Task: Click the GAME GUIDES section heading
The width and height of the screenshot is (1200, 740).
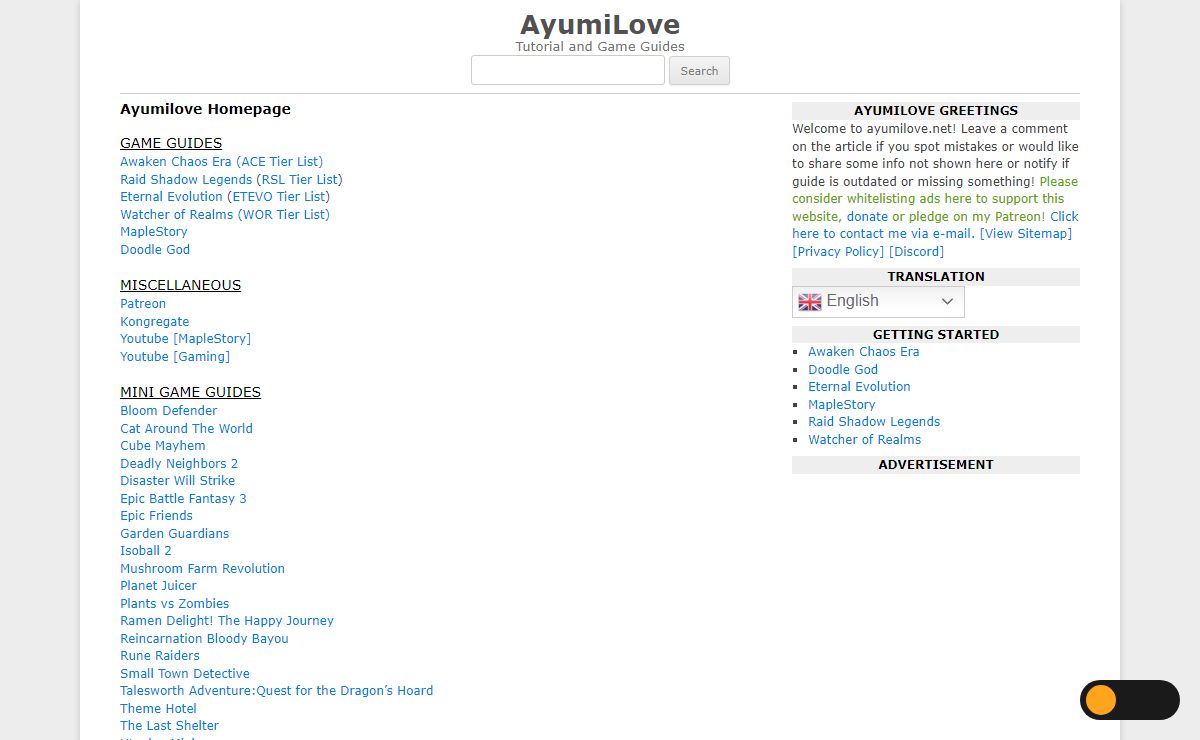Action: pyautogui.click(x=171, y=143)
